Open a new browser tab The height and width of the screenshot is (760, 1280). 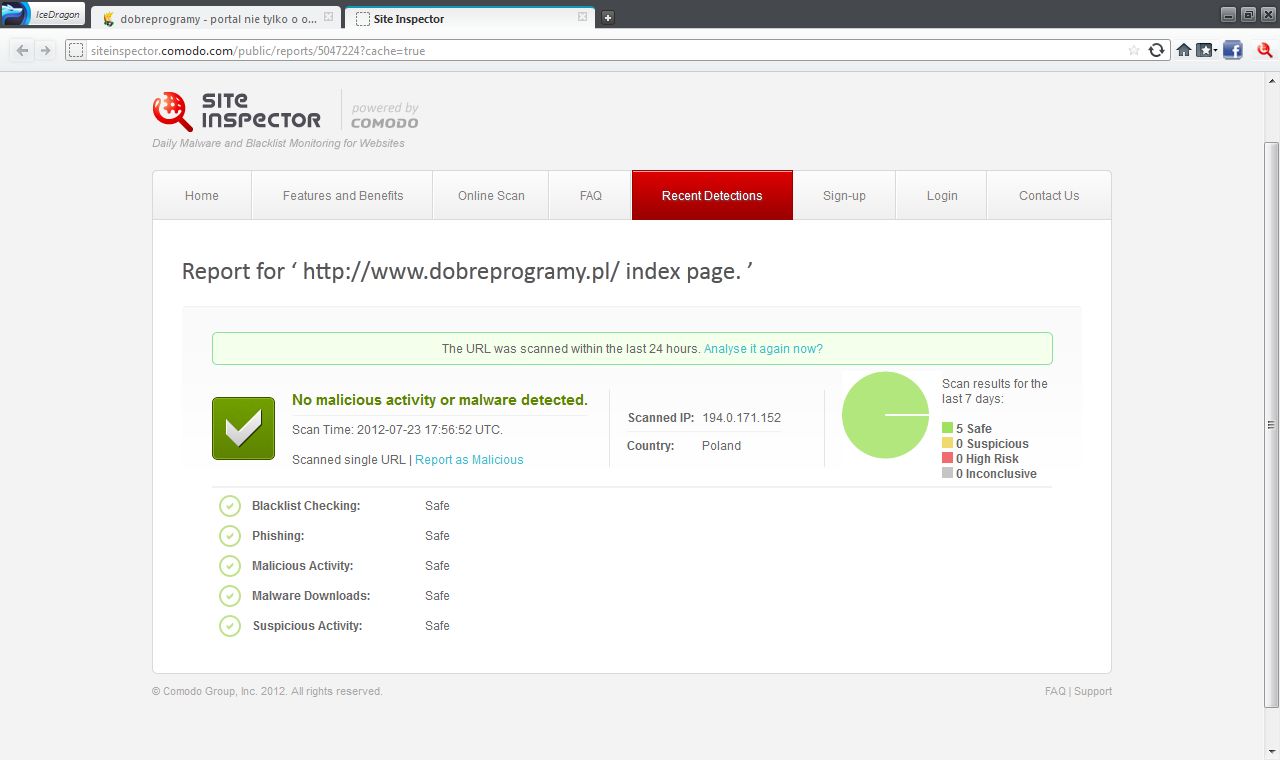607,18
